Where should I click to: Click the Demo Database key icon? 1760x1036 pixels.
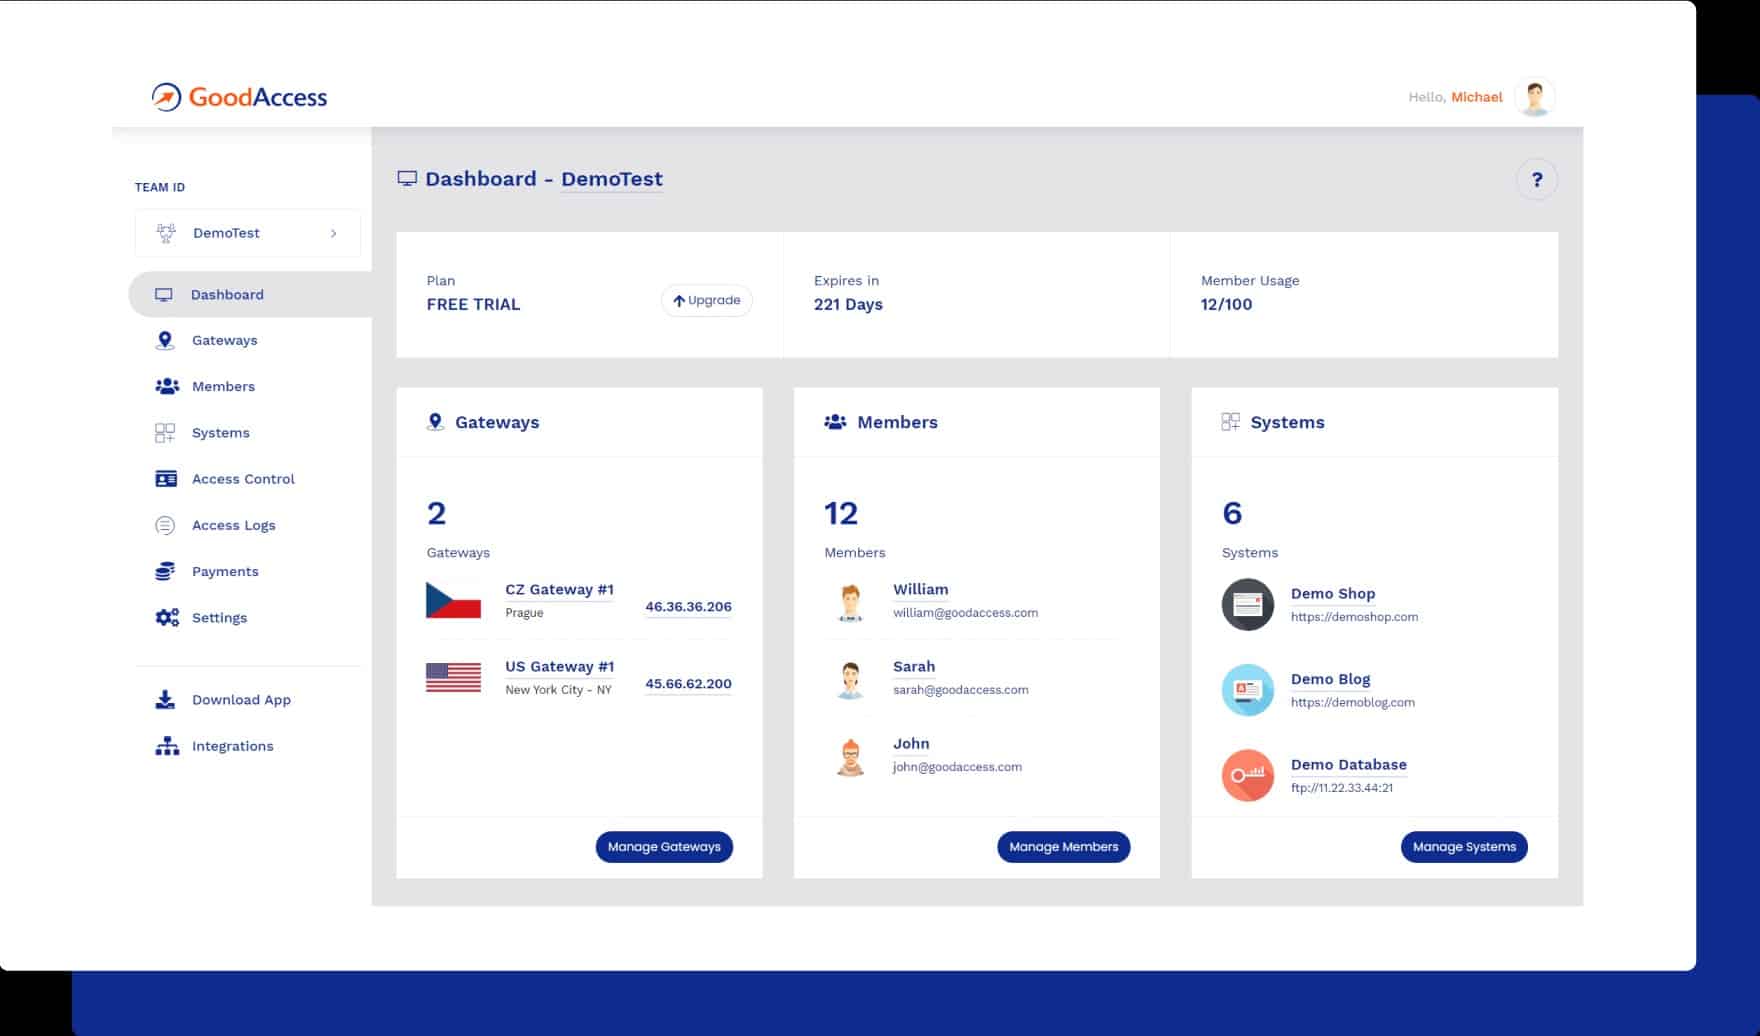[1248, 775]
